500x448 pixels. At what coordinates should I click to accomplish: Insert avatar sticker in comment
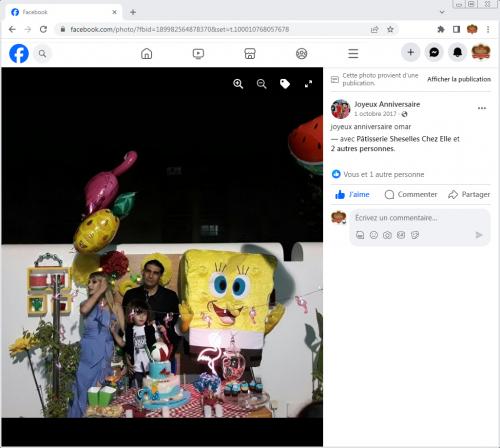click(360, 235)
